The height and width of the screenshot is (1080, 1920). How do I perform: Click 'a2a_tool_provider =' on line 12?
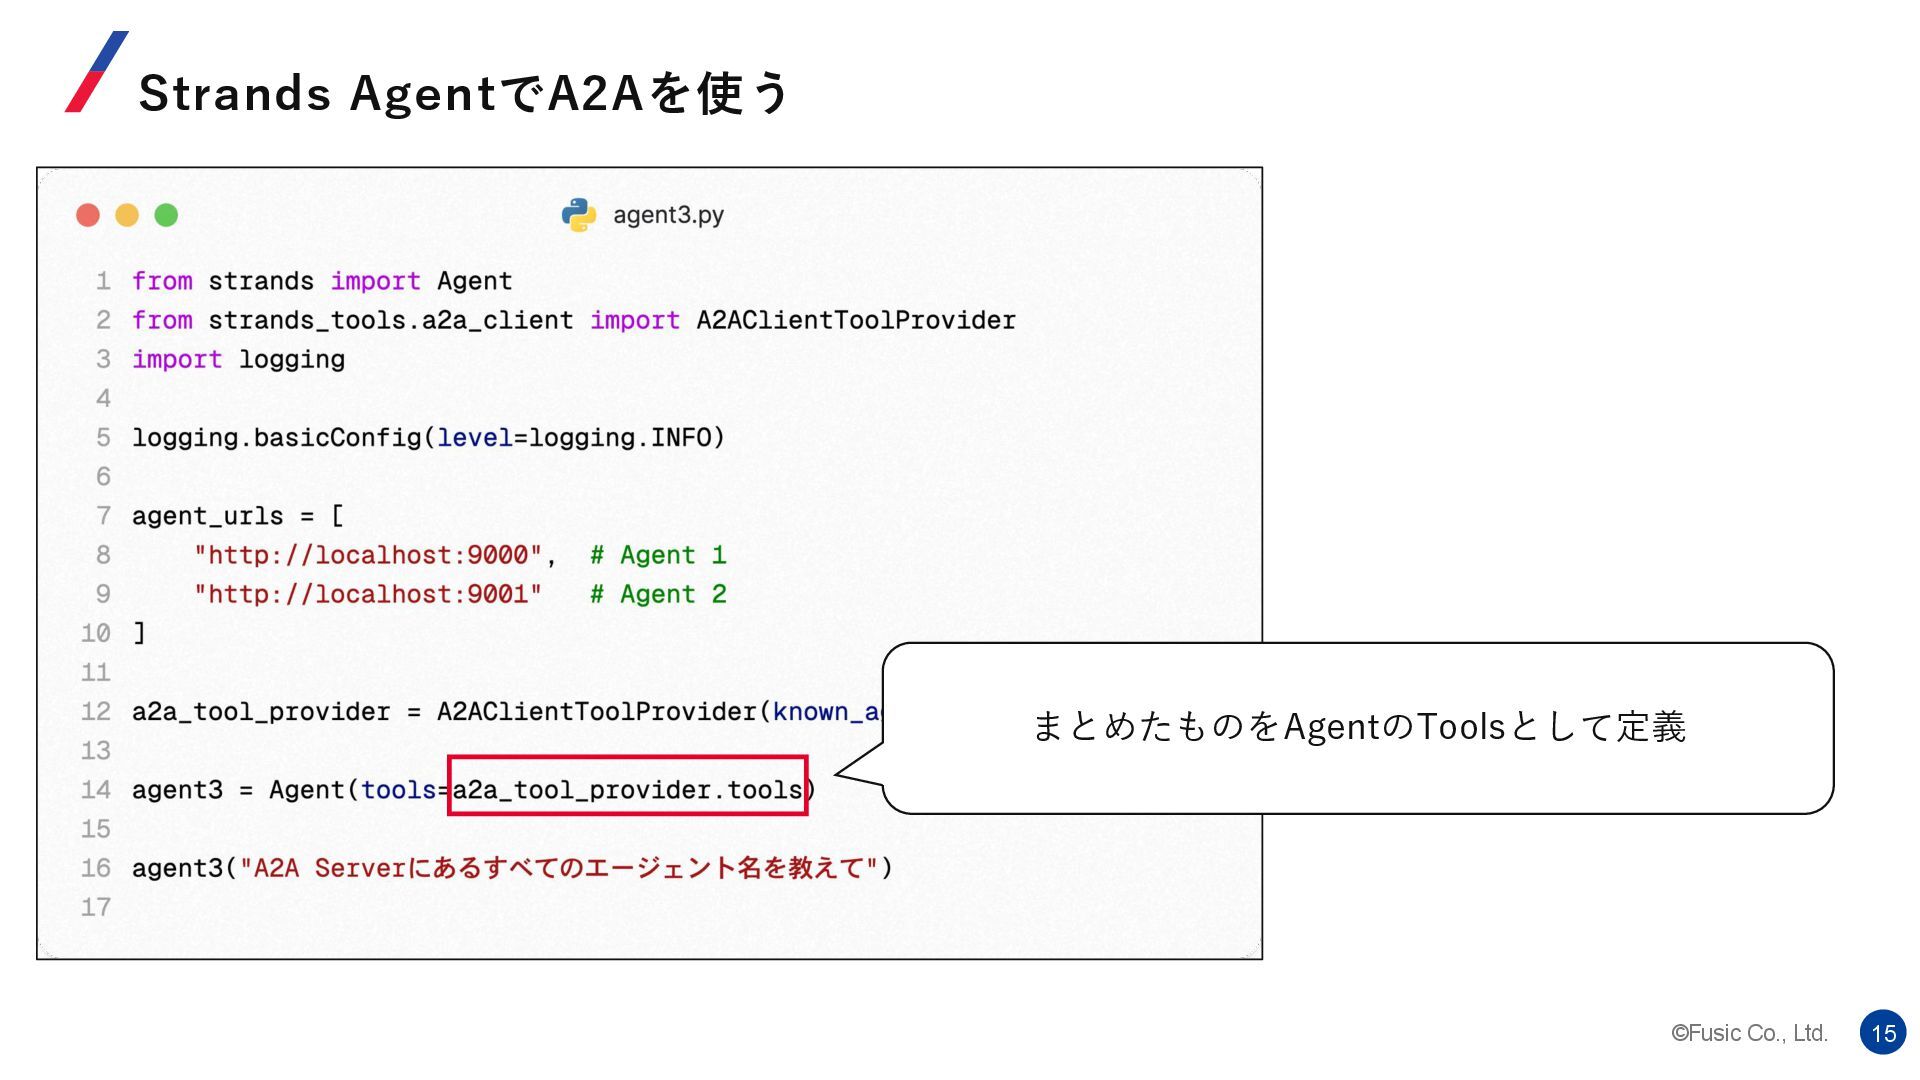pos(276,712)
